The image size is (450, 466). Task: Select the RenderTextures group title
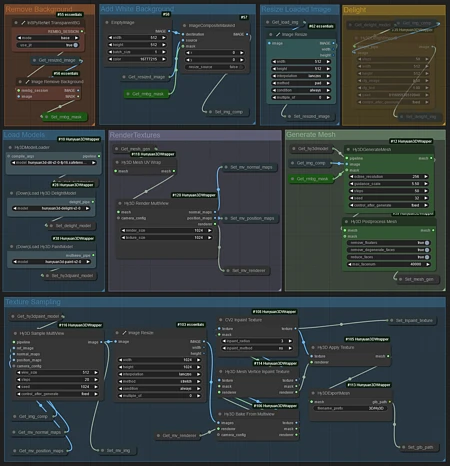pos(135,135)
